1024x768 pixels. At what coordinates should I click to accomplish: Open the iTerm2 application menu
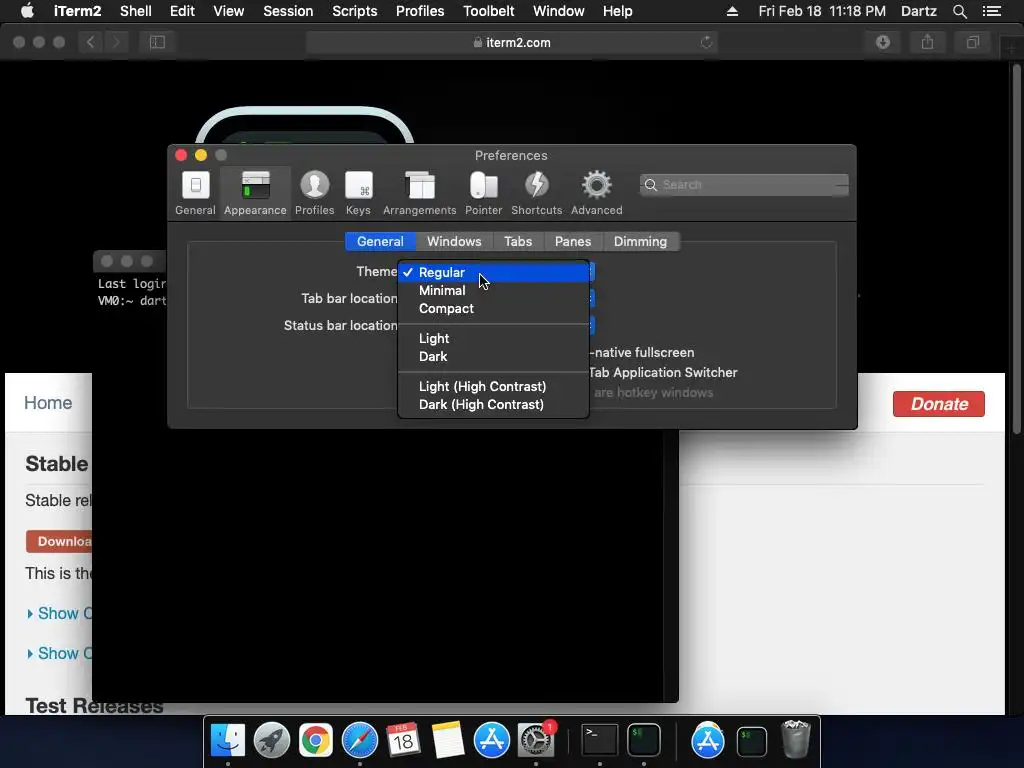(77, 11)
